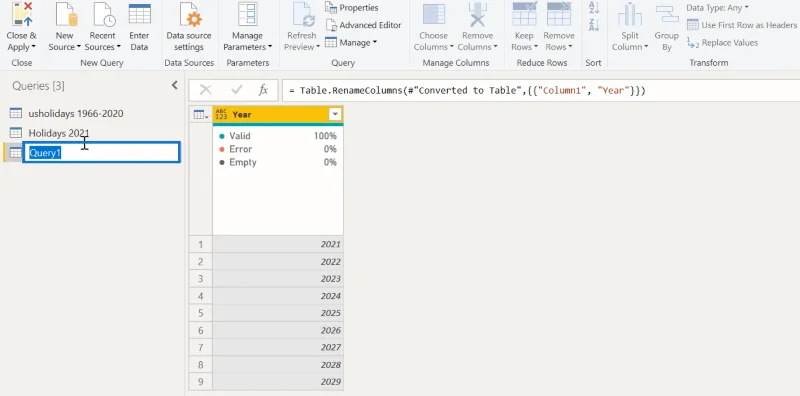Expand the Recent Sources dropdown
The height and width of the screenshot is (396, 800).
pos(118,47)
